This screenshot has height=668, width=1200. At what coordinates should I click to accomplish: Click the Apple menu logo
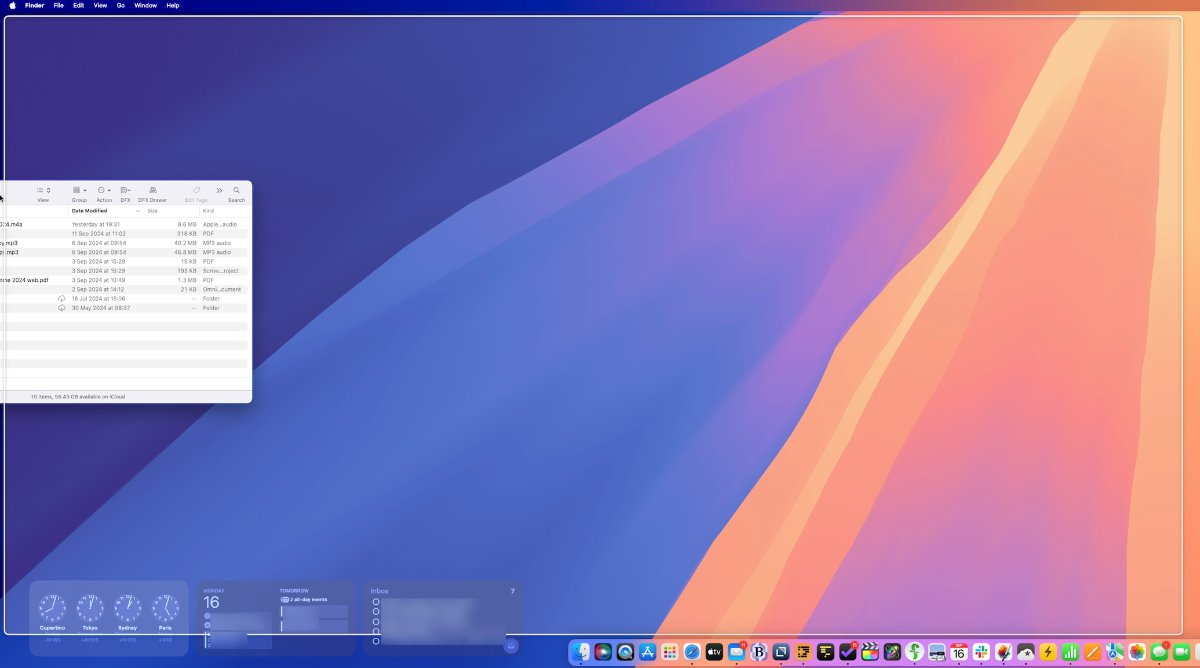click(12, 5)
